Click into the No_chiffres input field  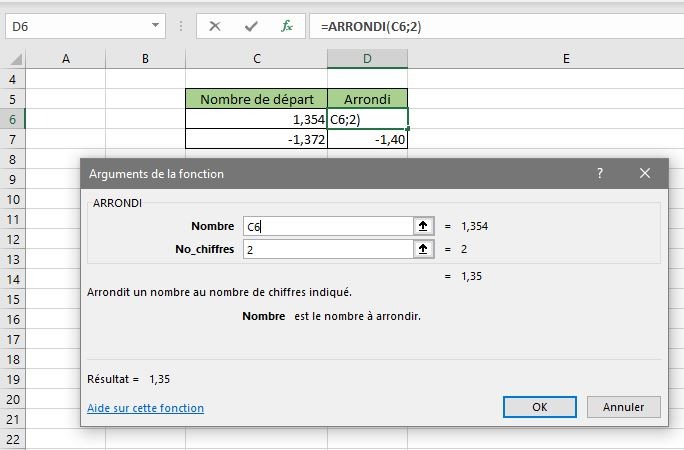(327, 249)
